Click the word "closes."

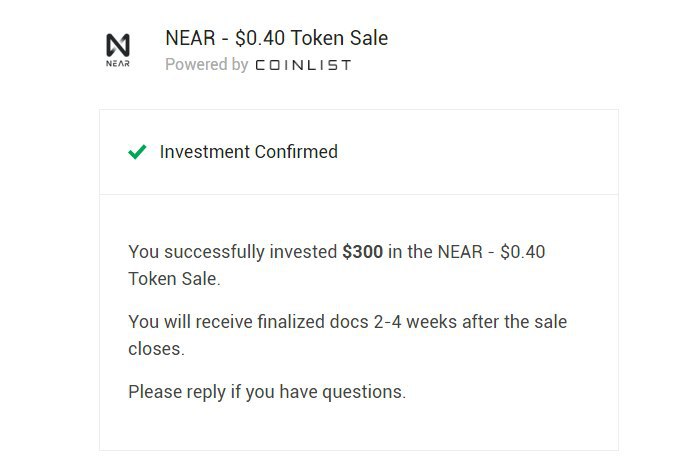[156, 349]
